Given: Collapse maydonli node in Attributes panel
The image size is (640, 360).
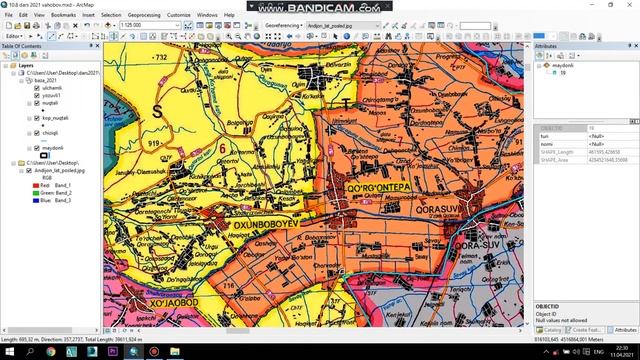Looking at the screenshot, I should [539, 65].
